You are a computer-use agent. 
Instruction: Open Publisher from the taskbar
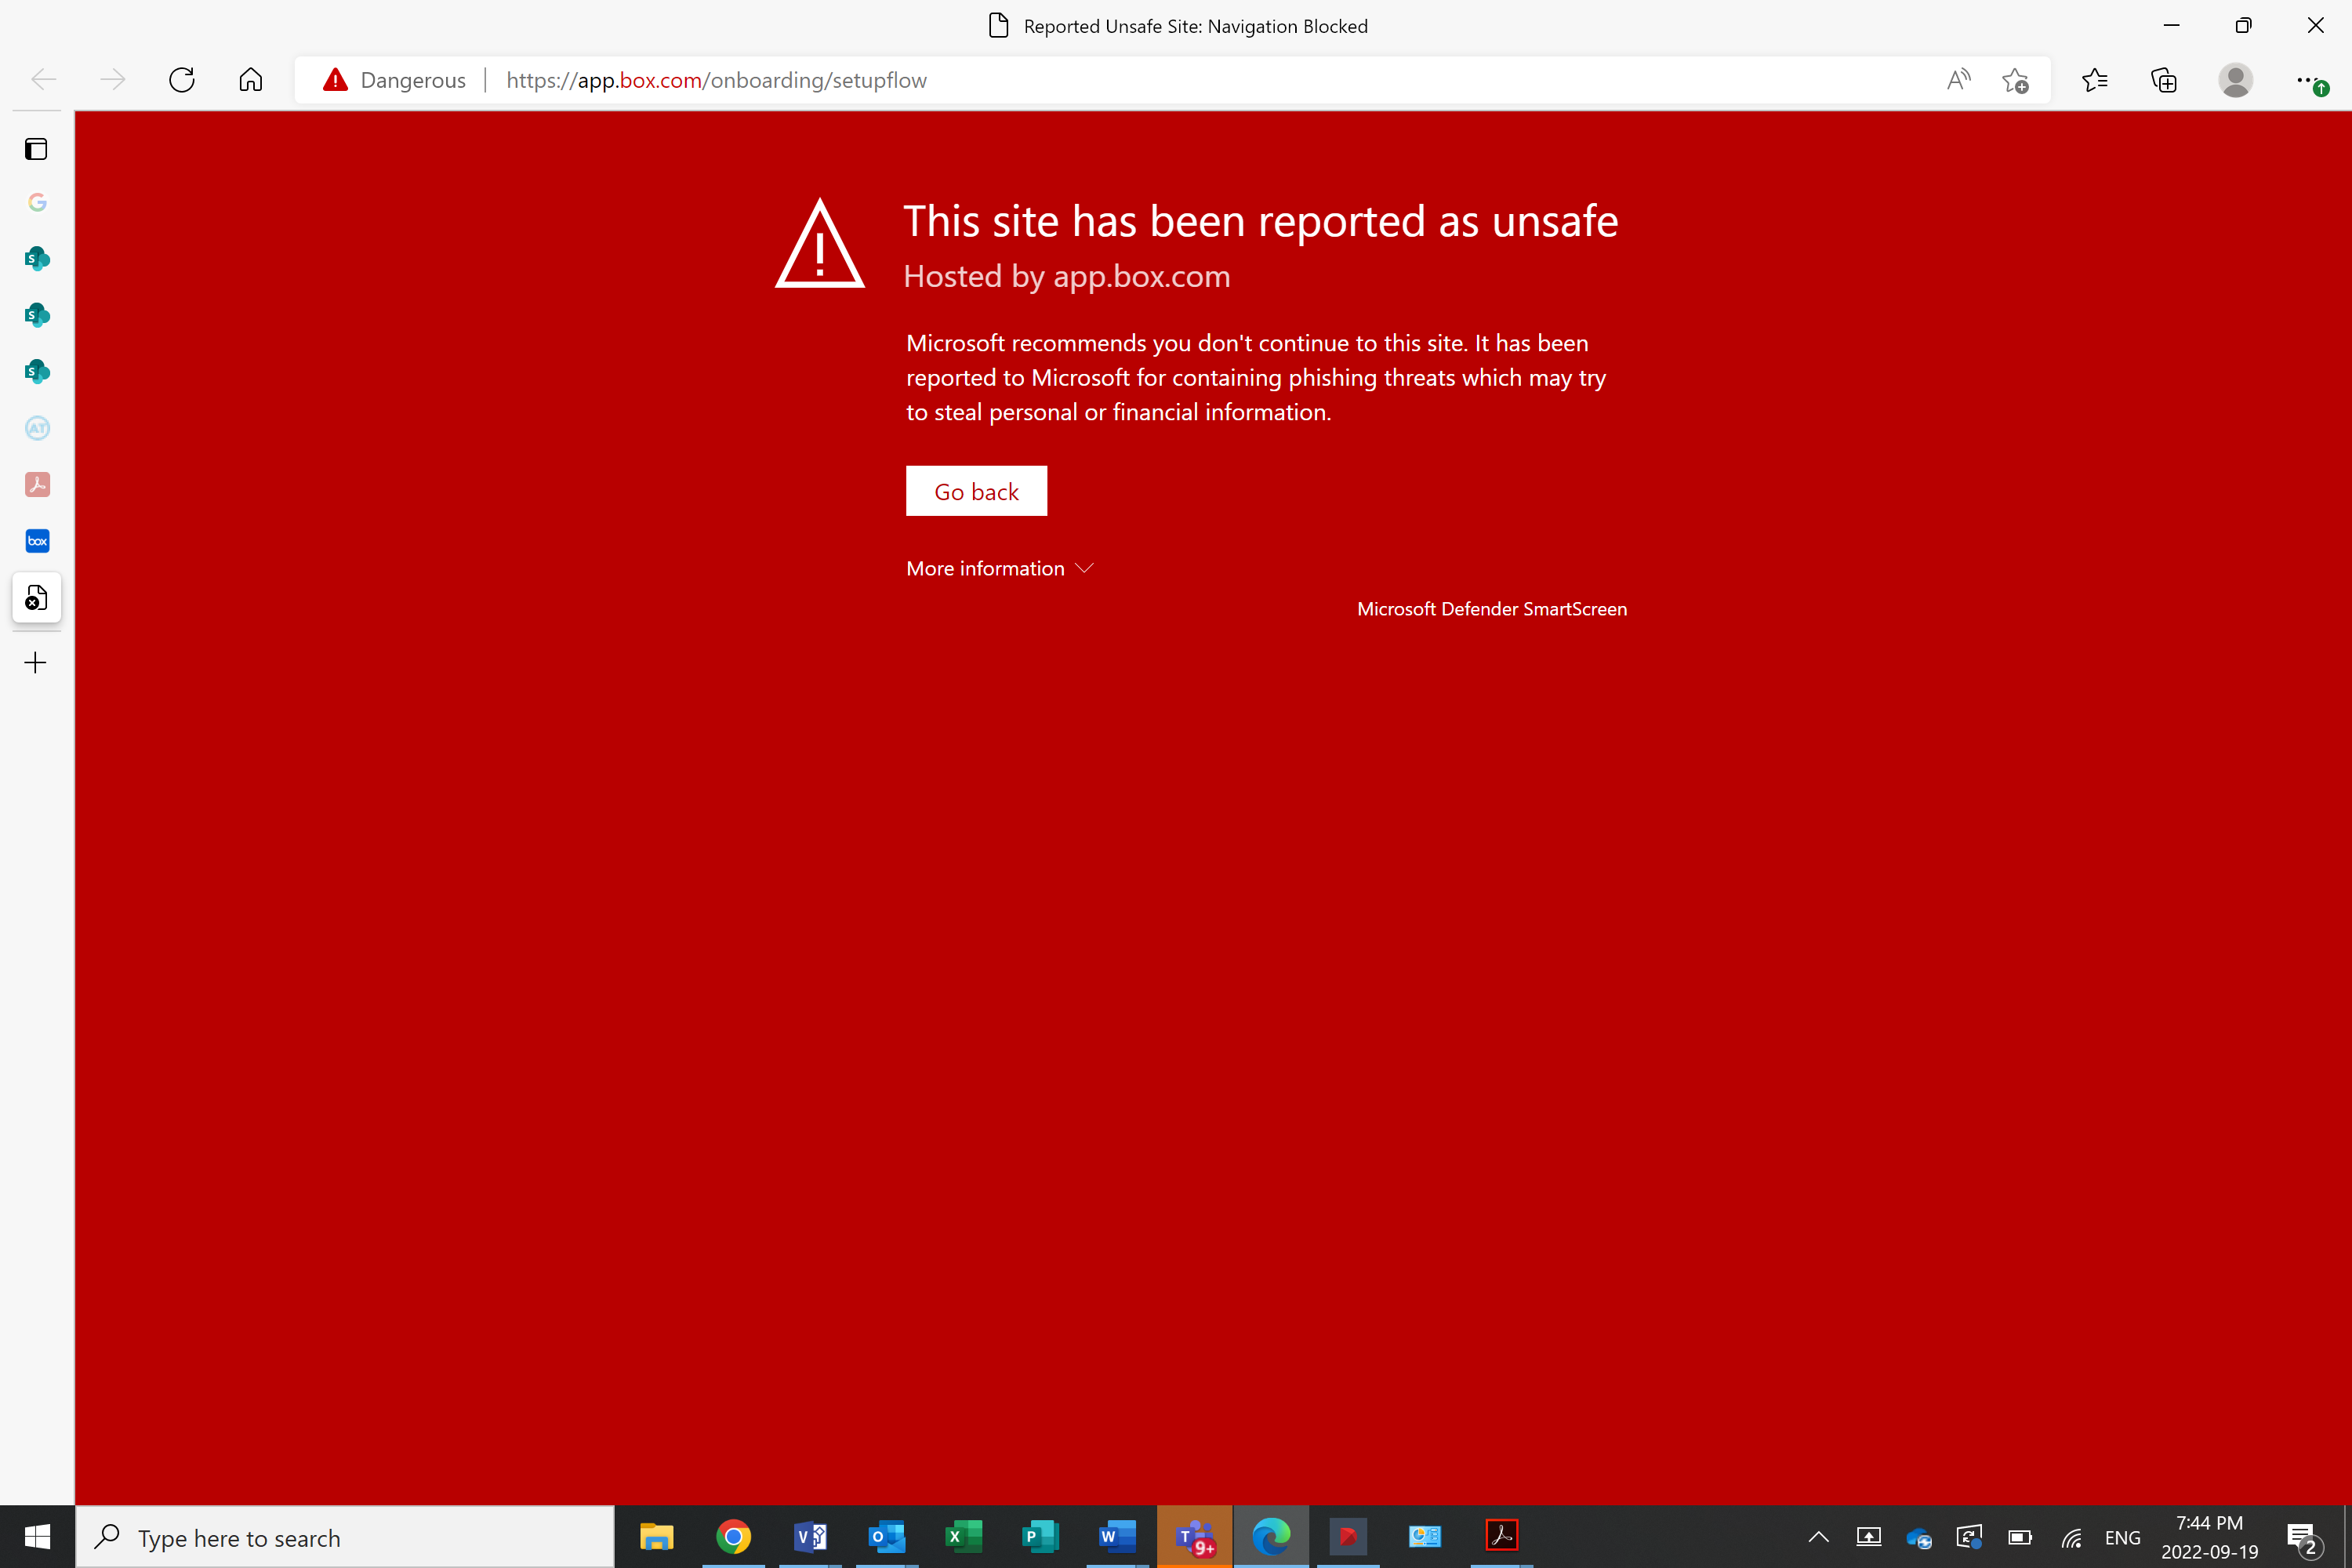pyautogui.click(x=1041, y=1537)
